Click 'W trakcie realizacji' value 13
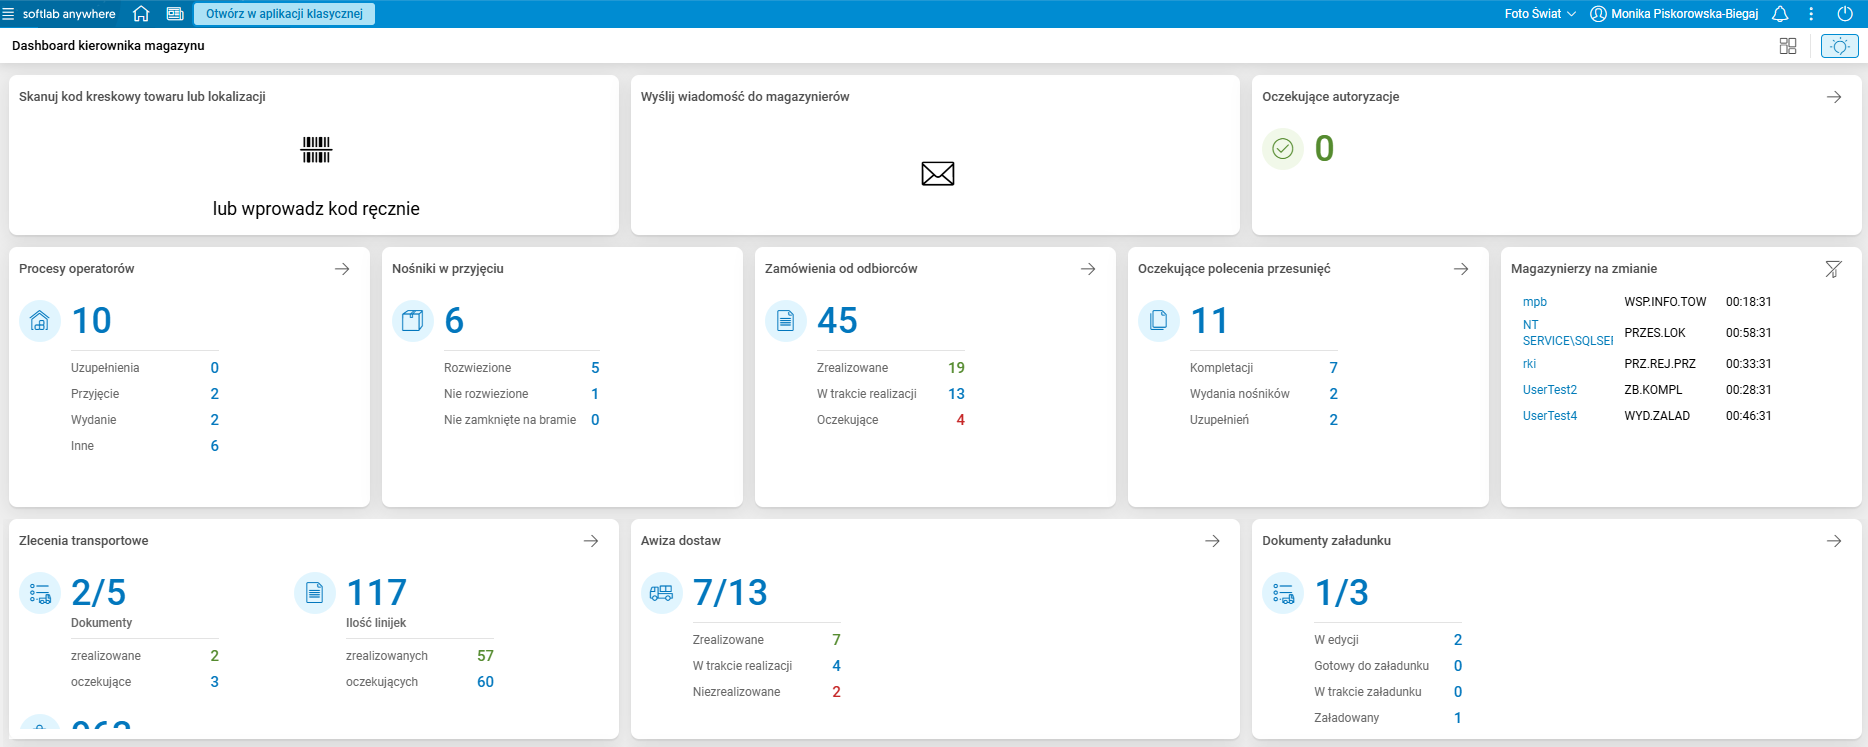Viewport: 1868px width, 747px height. [x=956, y=394]
